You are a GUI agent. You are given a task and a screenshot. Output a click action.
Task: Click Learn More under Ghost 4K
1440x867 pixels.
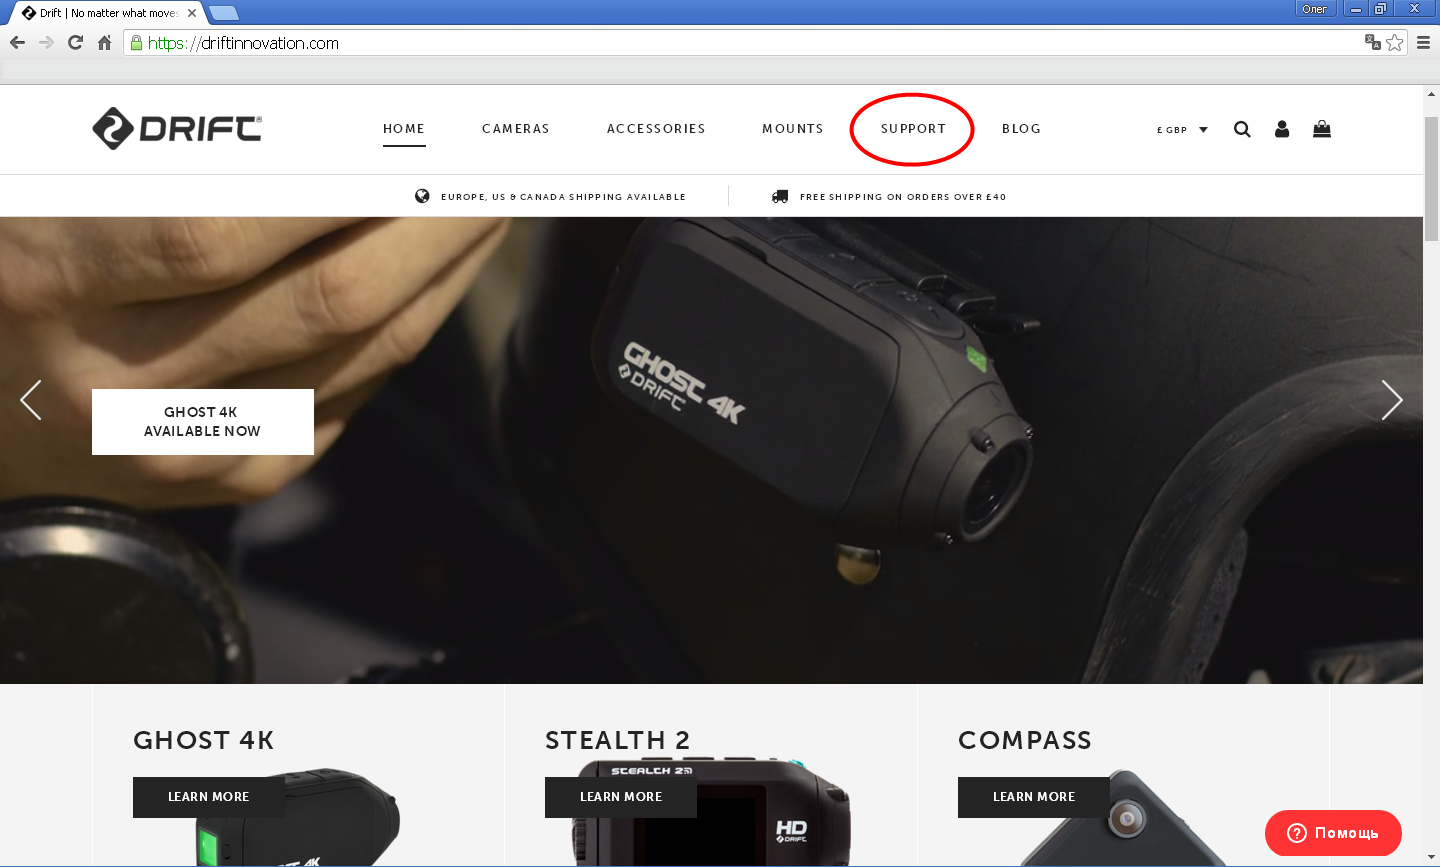(209, 797)
